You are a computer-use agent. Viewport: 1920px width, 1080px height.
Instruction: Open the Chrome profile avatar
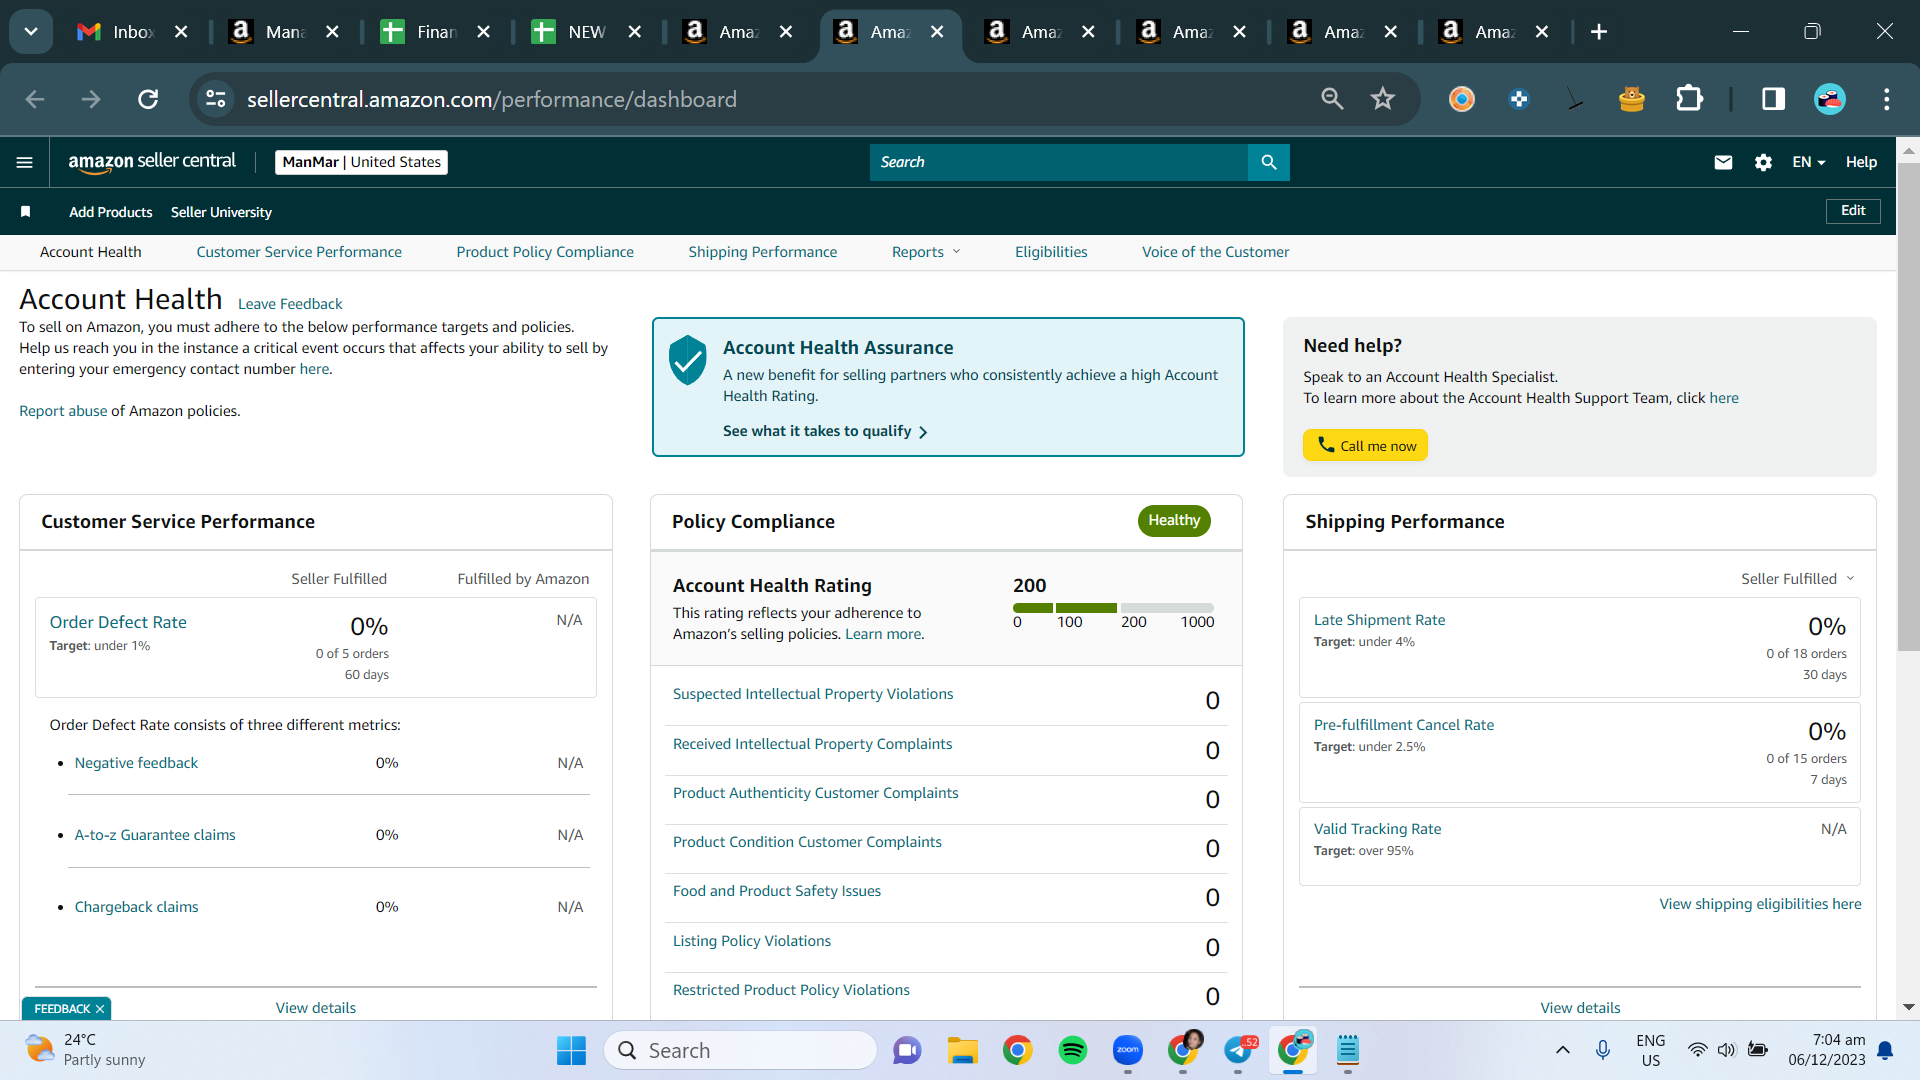tap(1830, 99)
